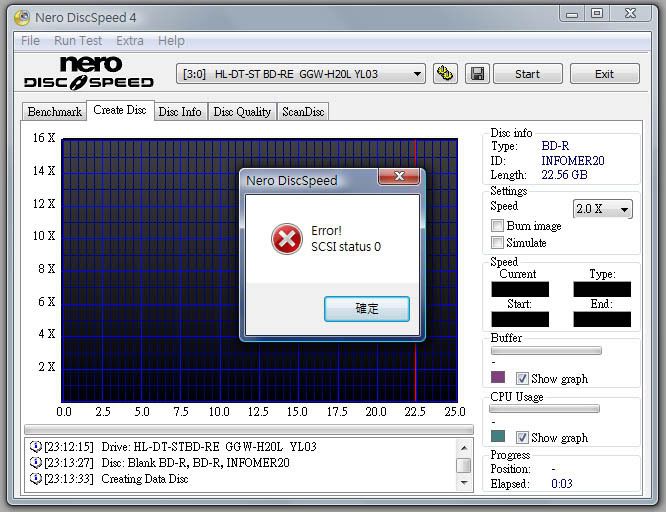Click the red capacity marker line on graph

[415, 270]
